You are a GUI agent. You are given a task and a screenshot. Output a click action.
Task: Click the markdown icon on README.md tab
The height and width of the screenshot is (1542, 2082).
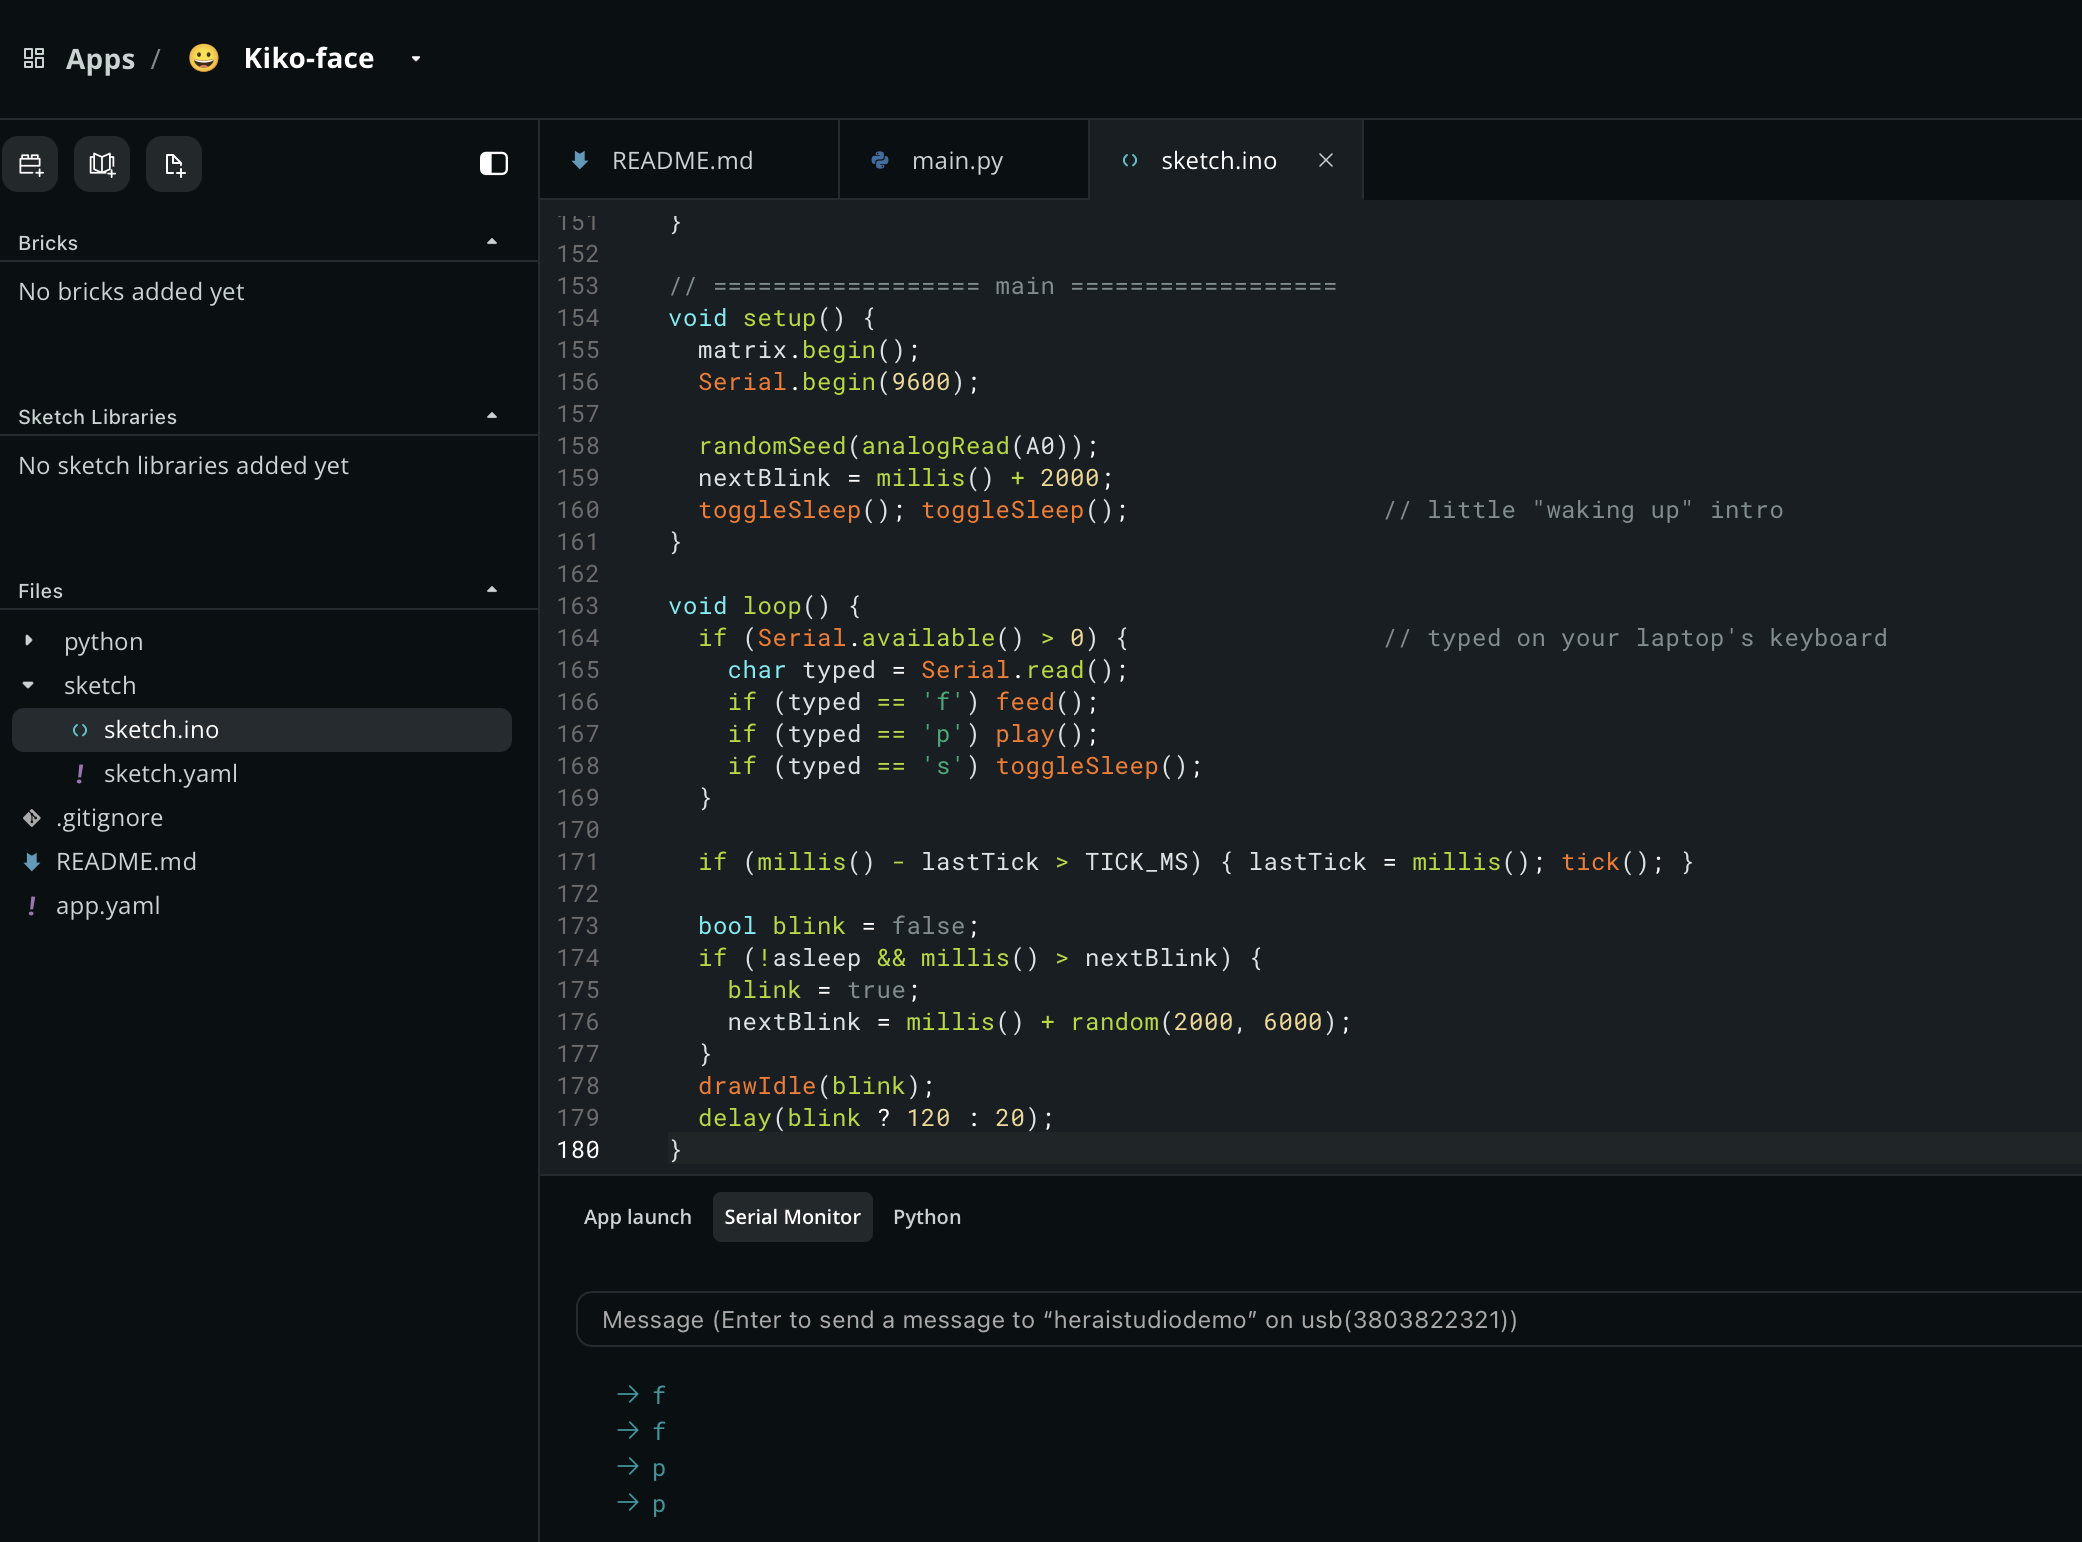[x=580, y=160]
